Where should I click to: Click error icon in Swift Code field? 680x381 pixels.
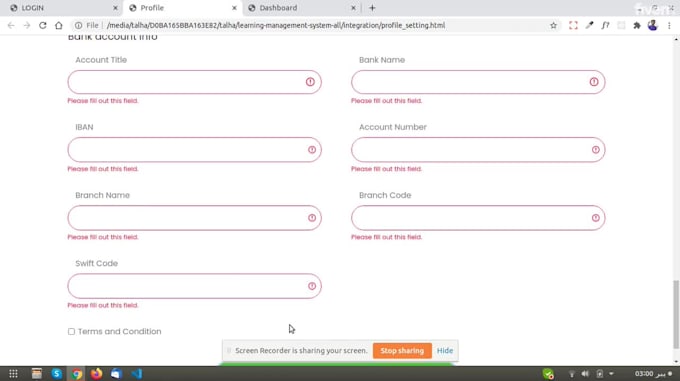[312, 286]
